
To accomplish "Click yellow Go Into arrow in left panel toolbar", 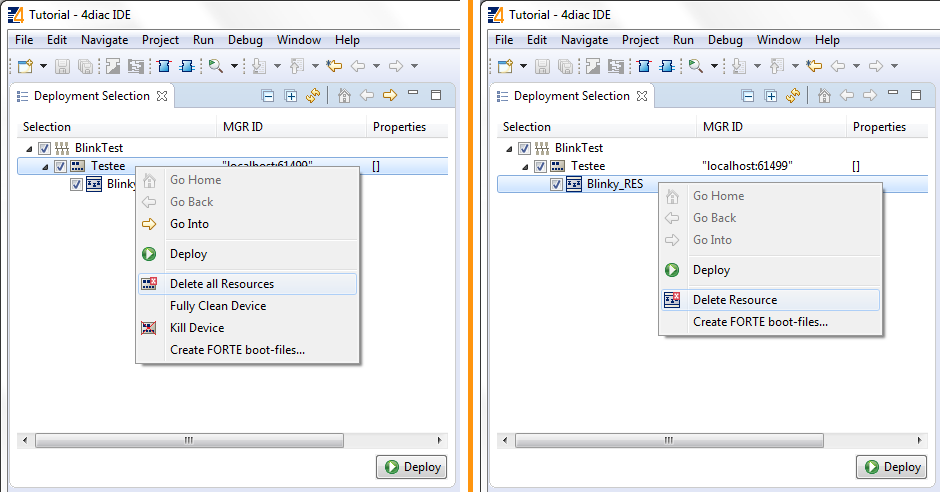I will (x=389, y=96).
